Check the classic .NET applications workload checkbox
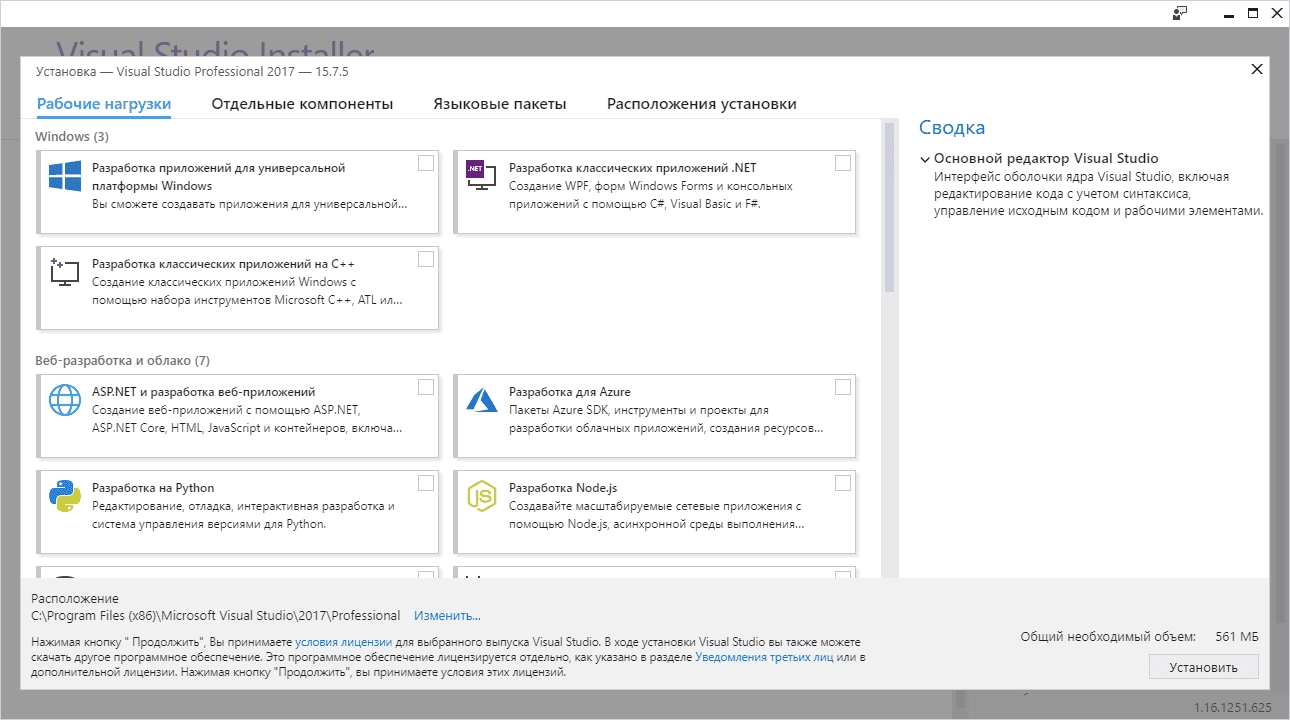1290x720 pixels. click(843, 163)
